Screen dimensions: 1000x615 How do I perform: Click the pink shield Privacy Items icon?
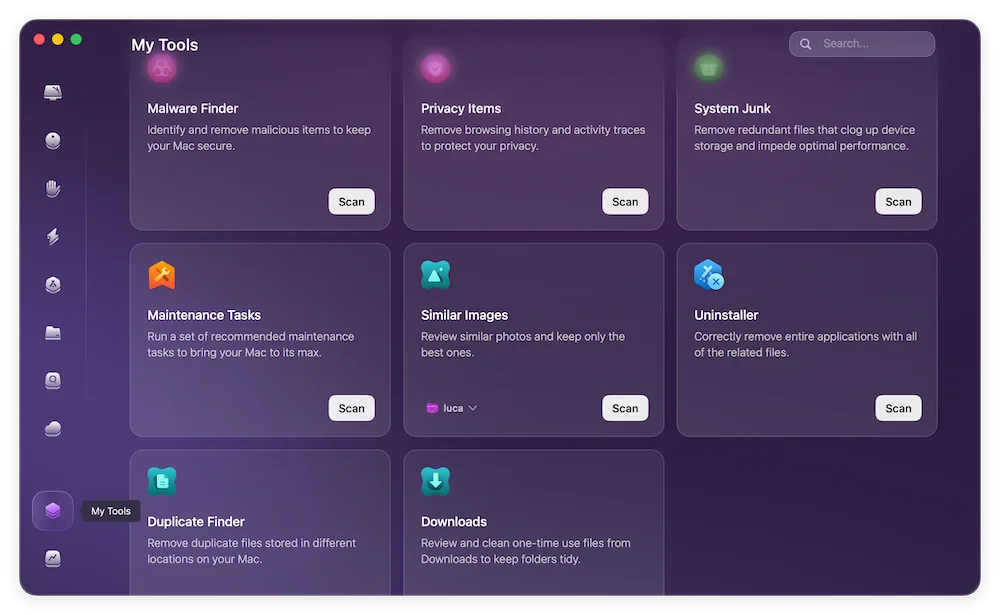436,68
